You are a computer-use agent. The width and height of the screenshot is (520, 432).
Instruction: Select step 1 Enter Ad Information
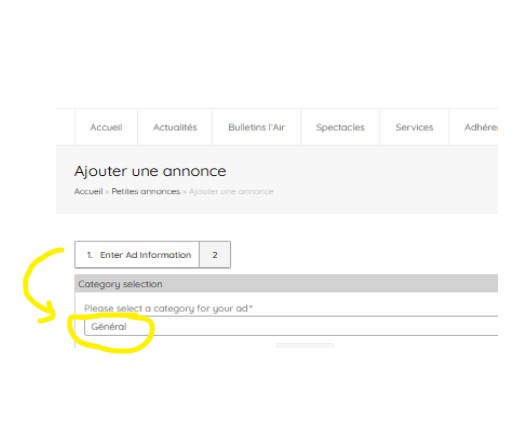[137, 255]
